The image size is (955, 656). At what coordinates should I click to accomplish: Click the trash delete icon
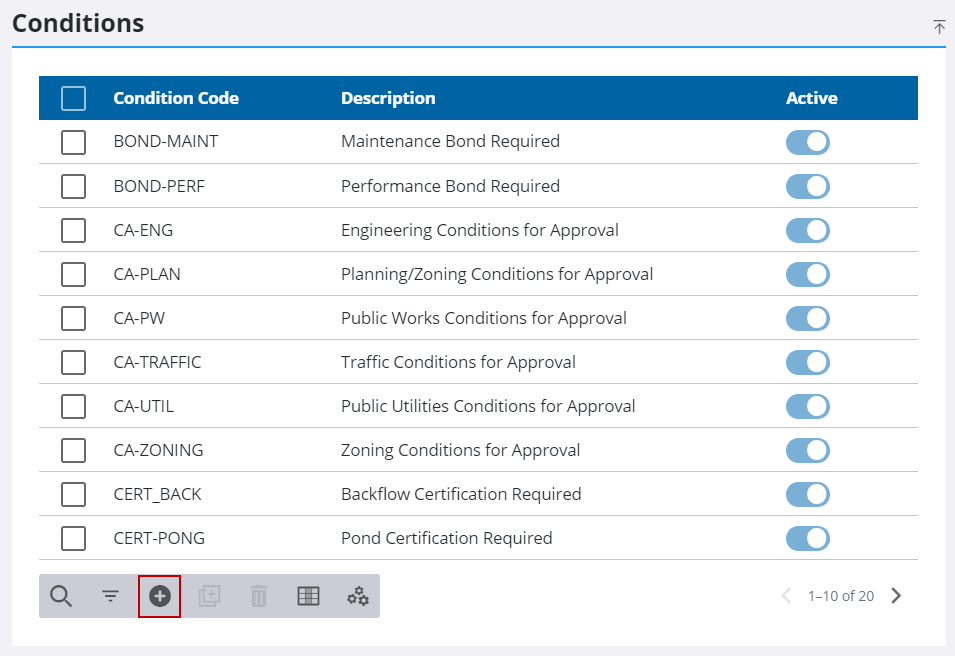(259, 596)
